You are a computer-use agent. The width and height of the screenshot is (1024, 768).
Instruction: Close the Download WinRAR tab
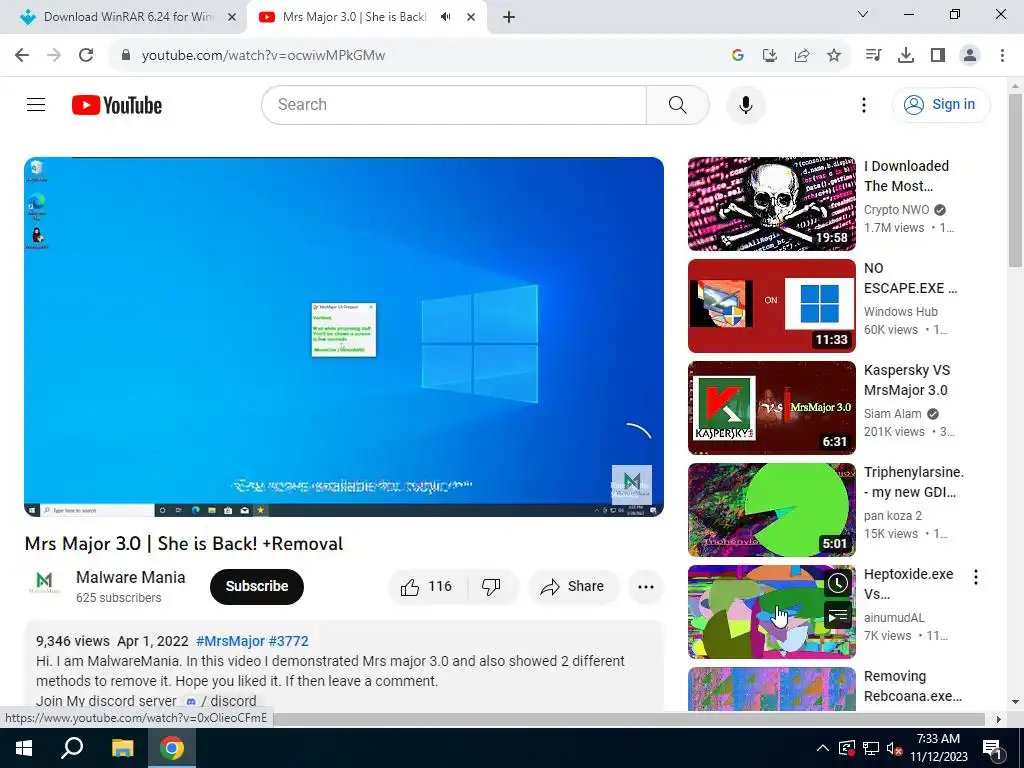(x=231, y=18)
